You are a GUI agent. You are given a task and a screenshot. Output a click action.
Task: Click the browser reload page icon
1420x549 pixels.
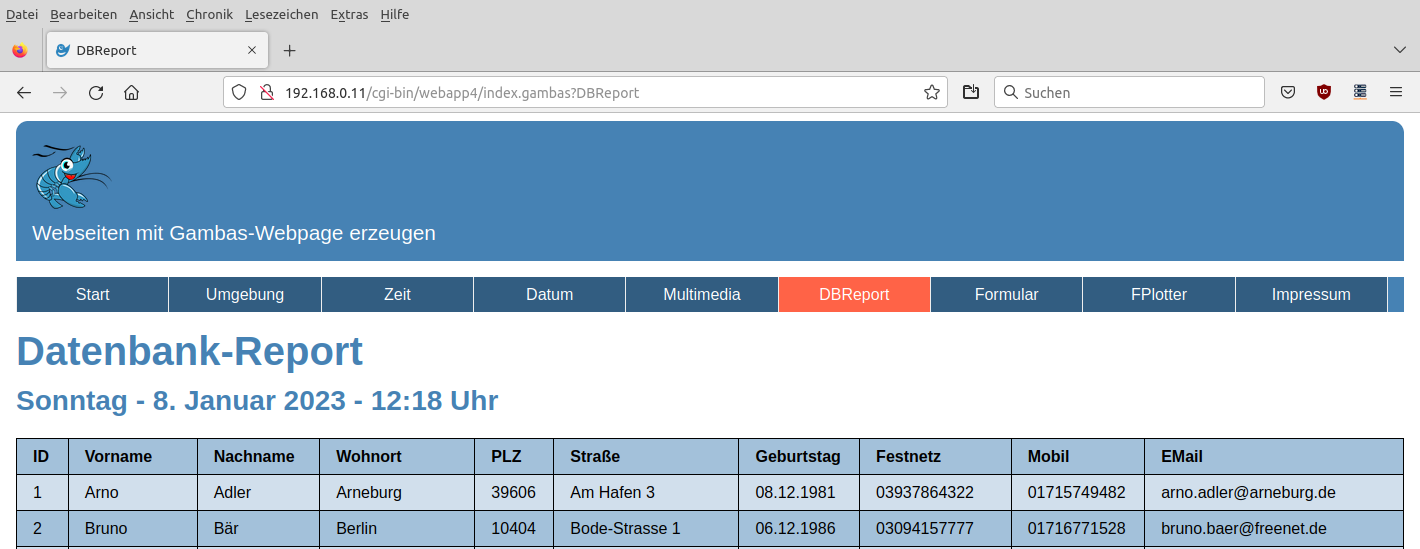click(96, 93)
